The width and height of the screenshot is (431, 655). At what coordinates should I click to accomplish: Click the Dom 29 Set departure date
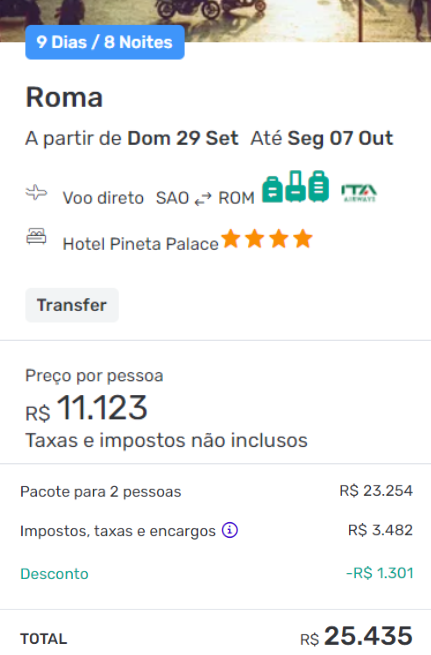183,138
